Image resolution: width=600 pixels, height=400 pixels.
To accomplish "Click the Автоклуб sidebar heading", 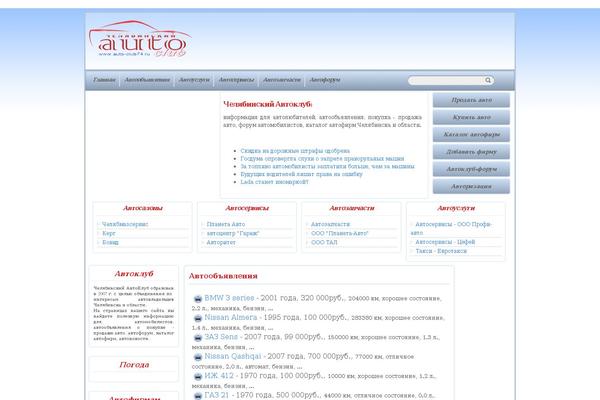I will pos(134,274).
